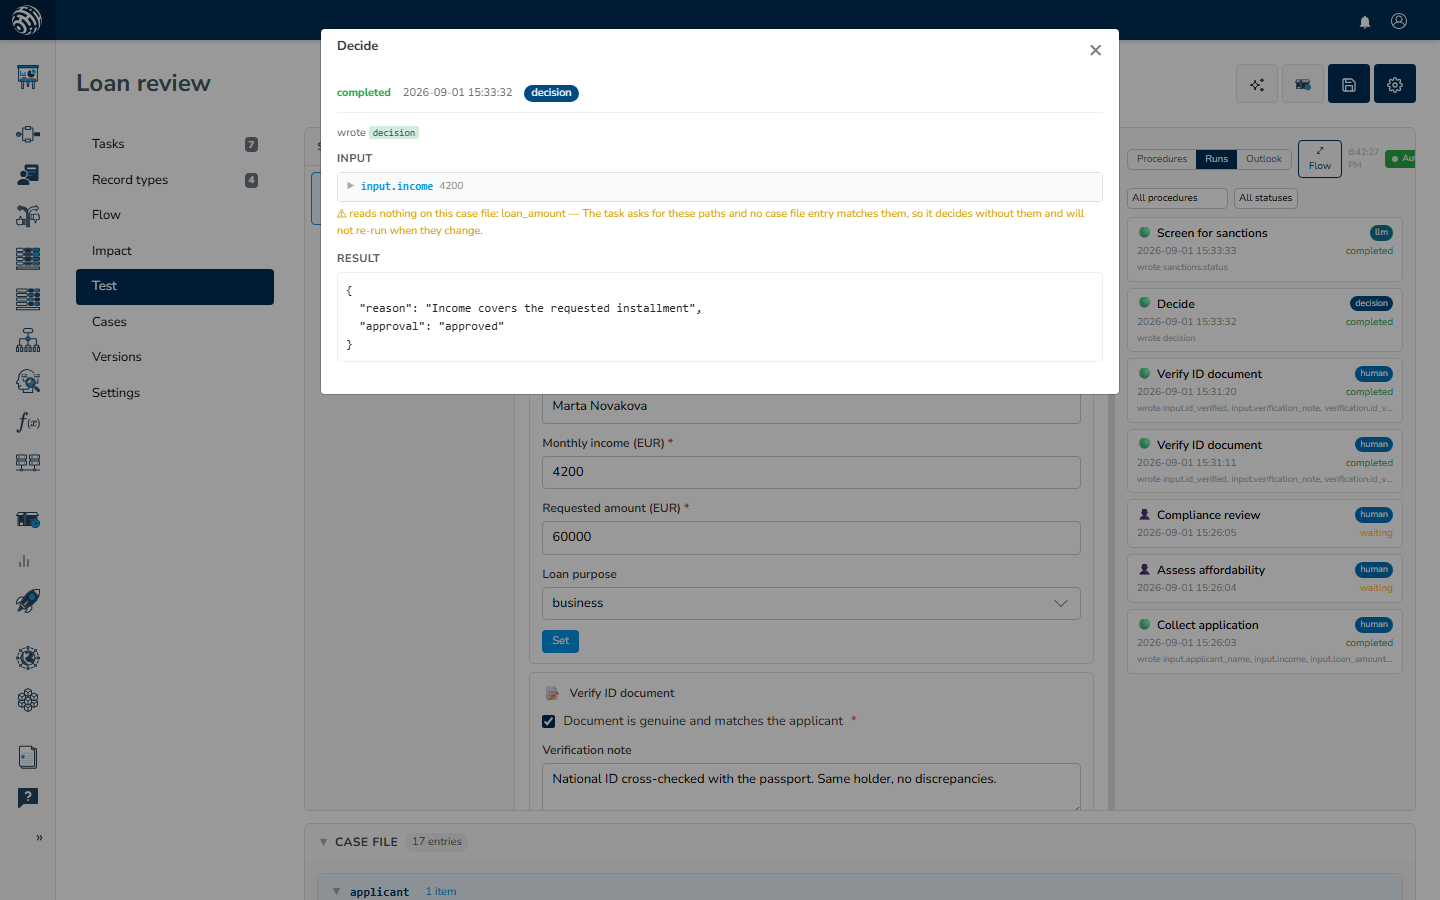Click the blue decision badge in dialog header
Viewport: 1440px width, 900px height.
551,93
